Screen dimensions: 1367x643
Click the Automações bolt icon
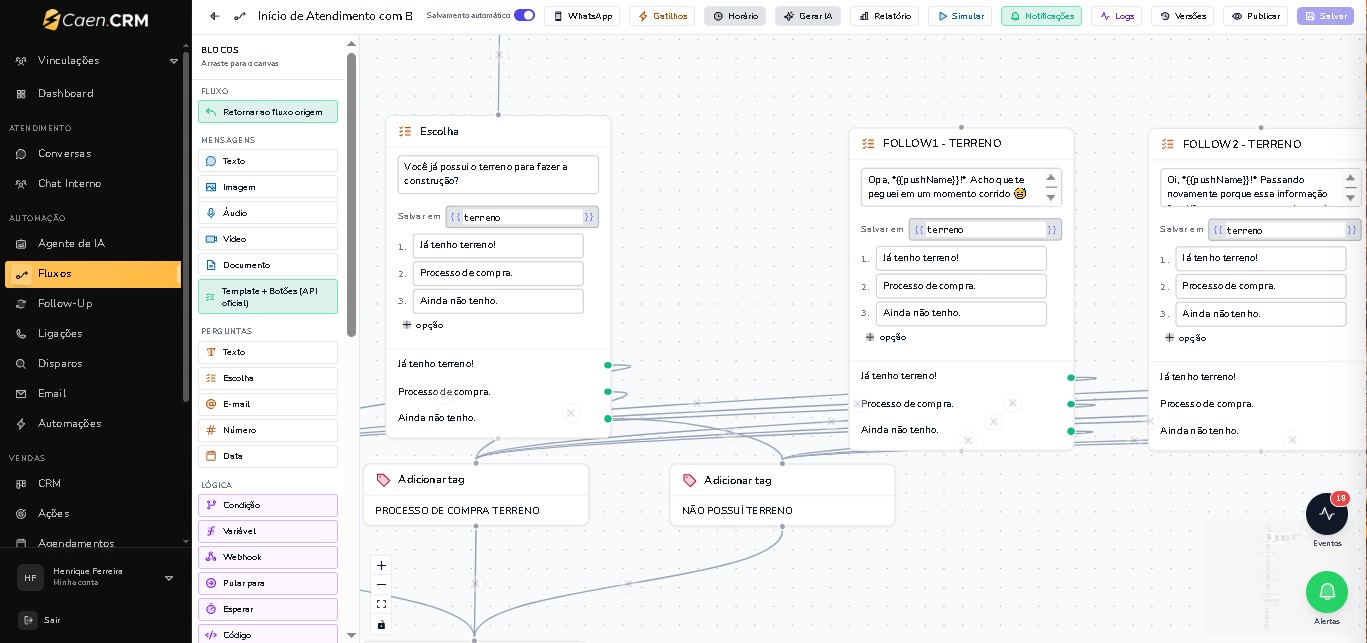pyautogui.click(x=21, y=424)
